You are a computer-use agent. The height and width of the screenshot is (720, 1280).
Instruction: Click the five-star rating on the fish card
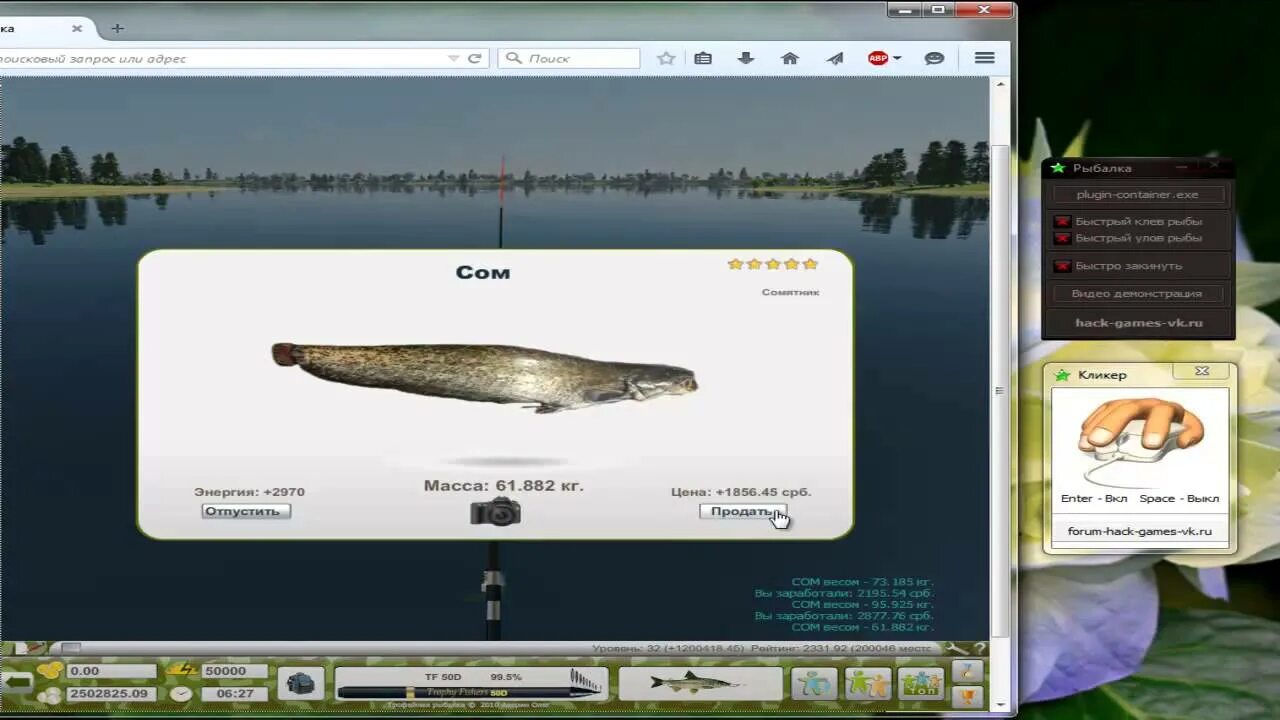coord(773,264)
